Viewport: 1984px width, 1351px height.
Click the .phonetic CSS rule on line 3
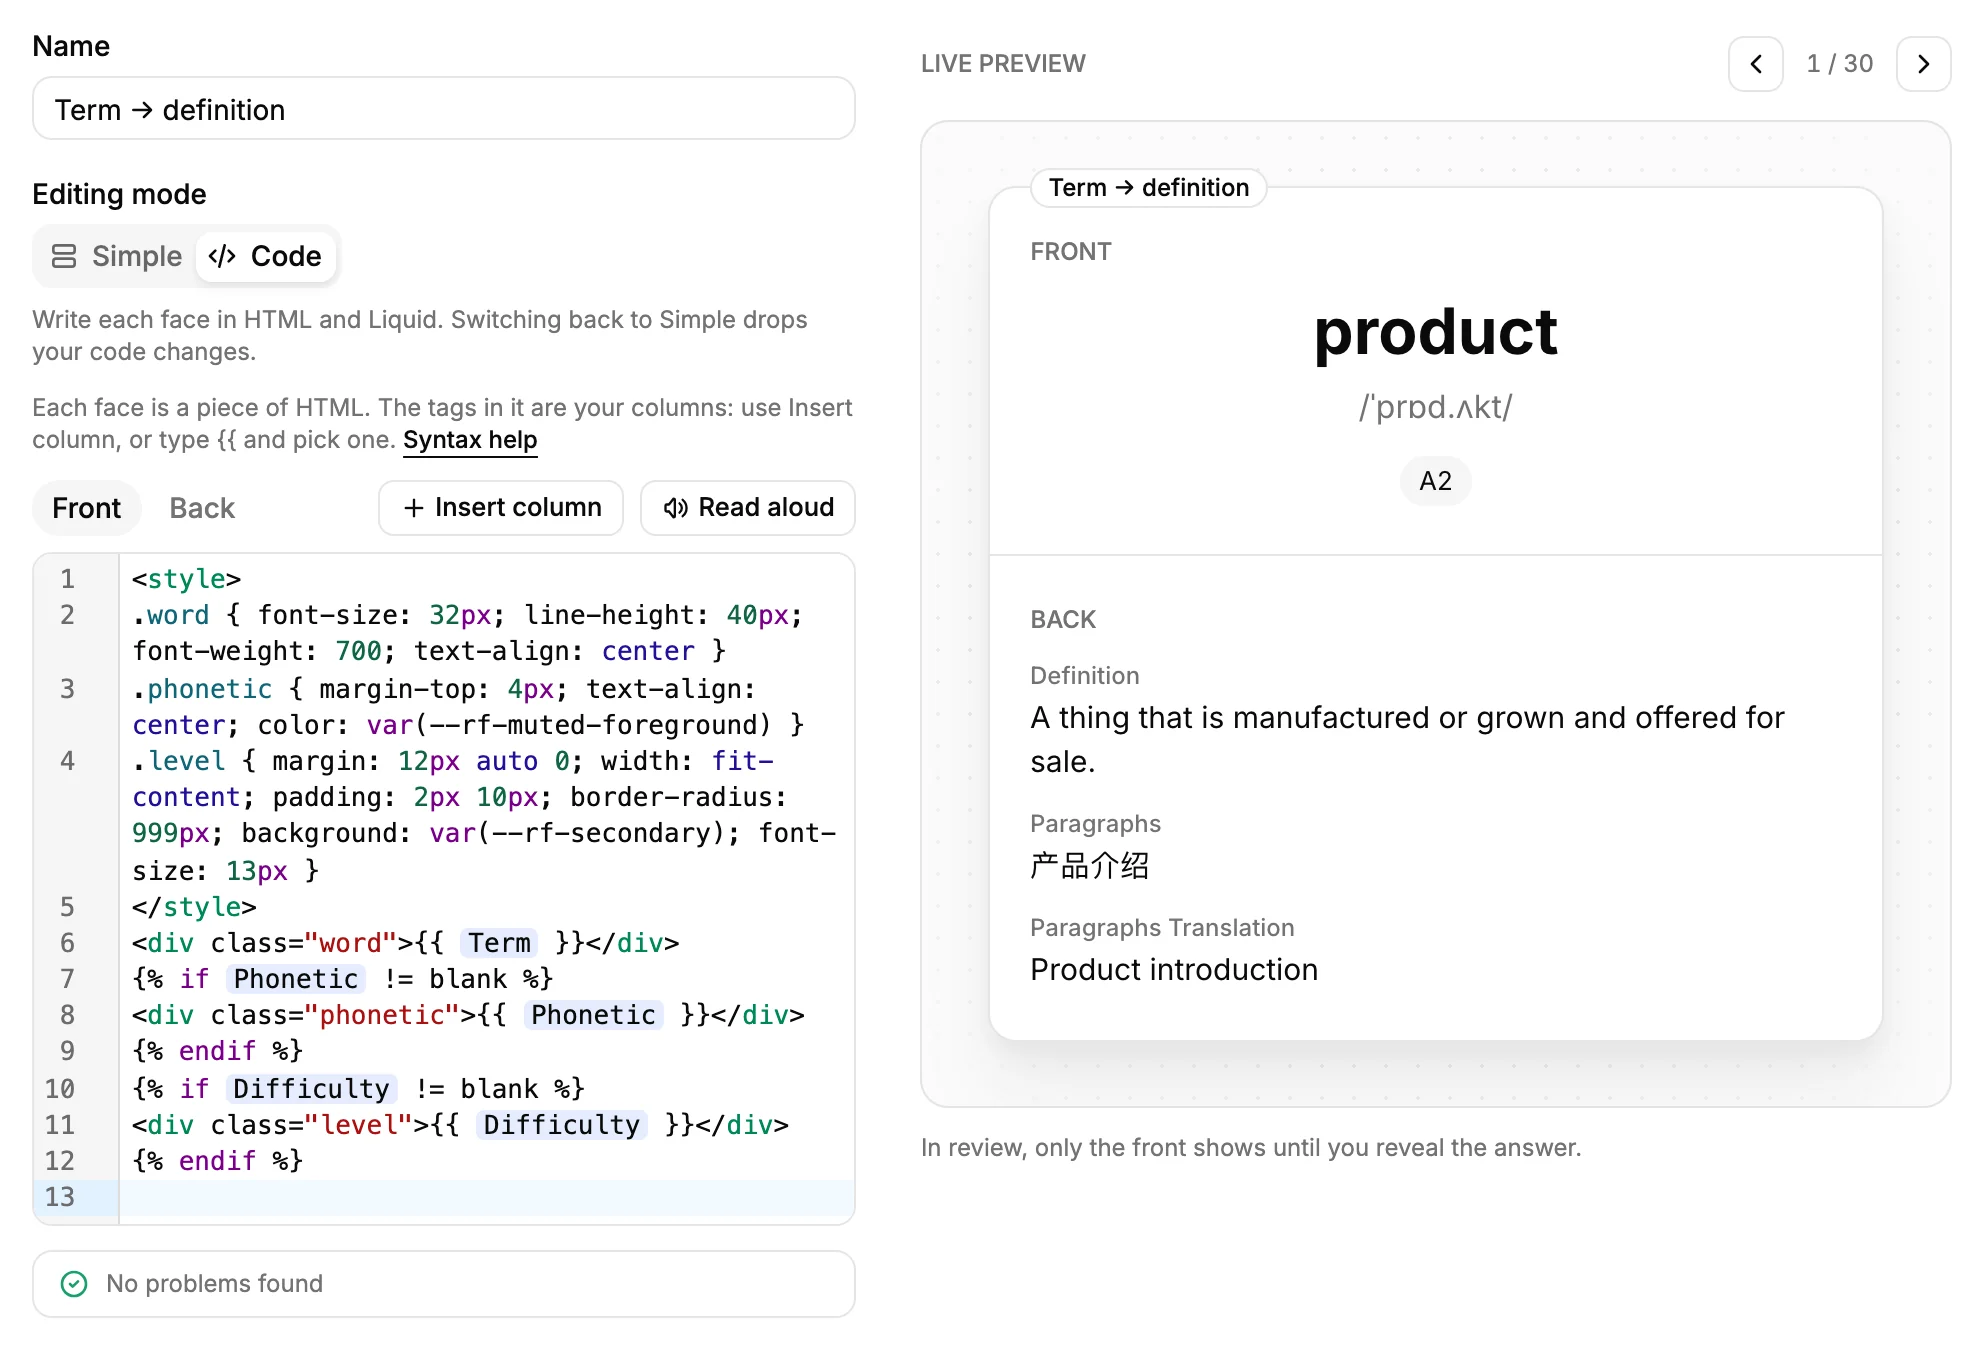(x=468, y=707)
